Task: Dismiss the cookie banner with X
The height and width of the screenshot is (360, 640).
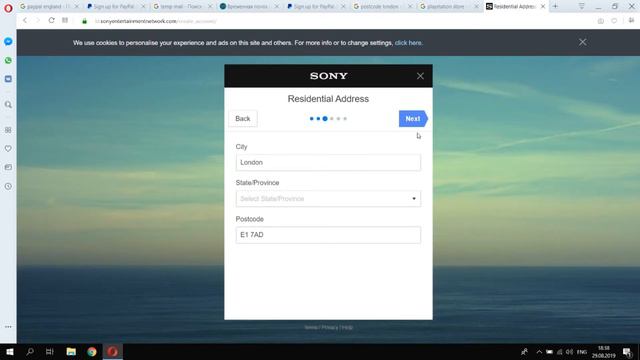Action: click(x=582, y=42)
